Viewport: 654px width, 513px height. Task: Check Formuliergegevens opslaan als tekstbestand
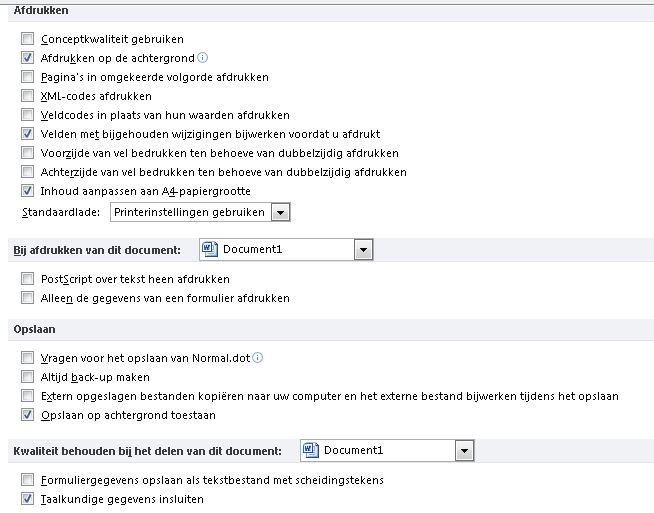28,480
